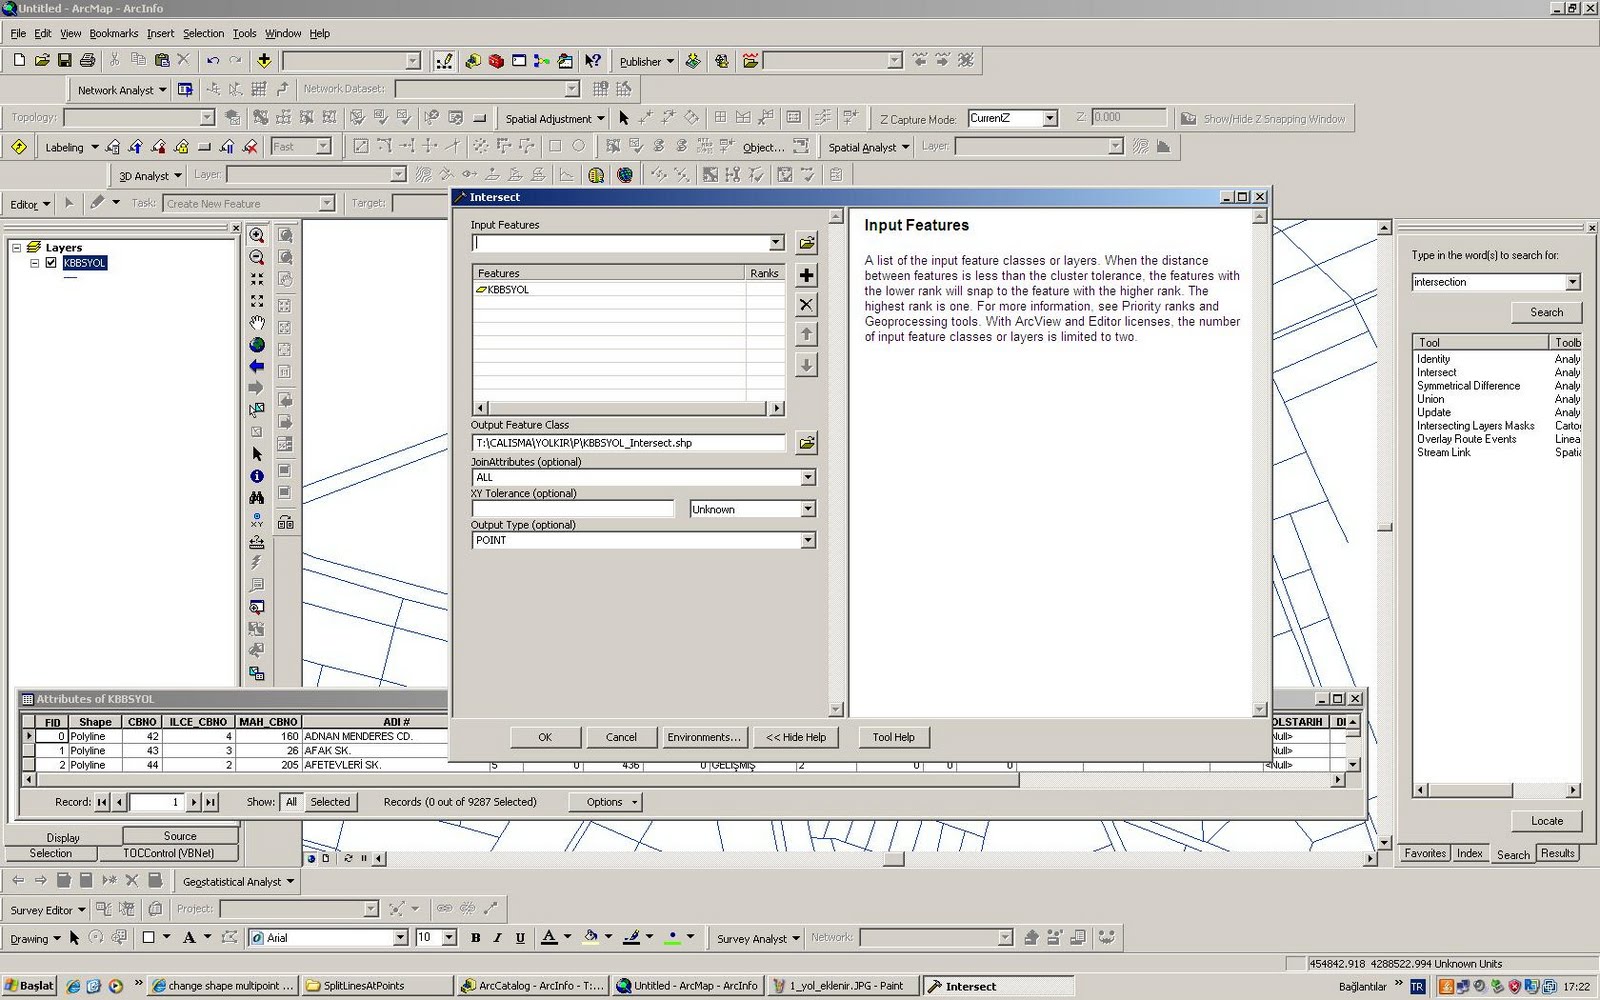The image size is (1600, 1000).
Task: Click the Edit tool arrow in Spatial Adjustment
Action: tap(624, 118)
